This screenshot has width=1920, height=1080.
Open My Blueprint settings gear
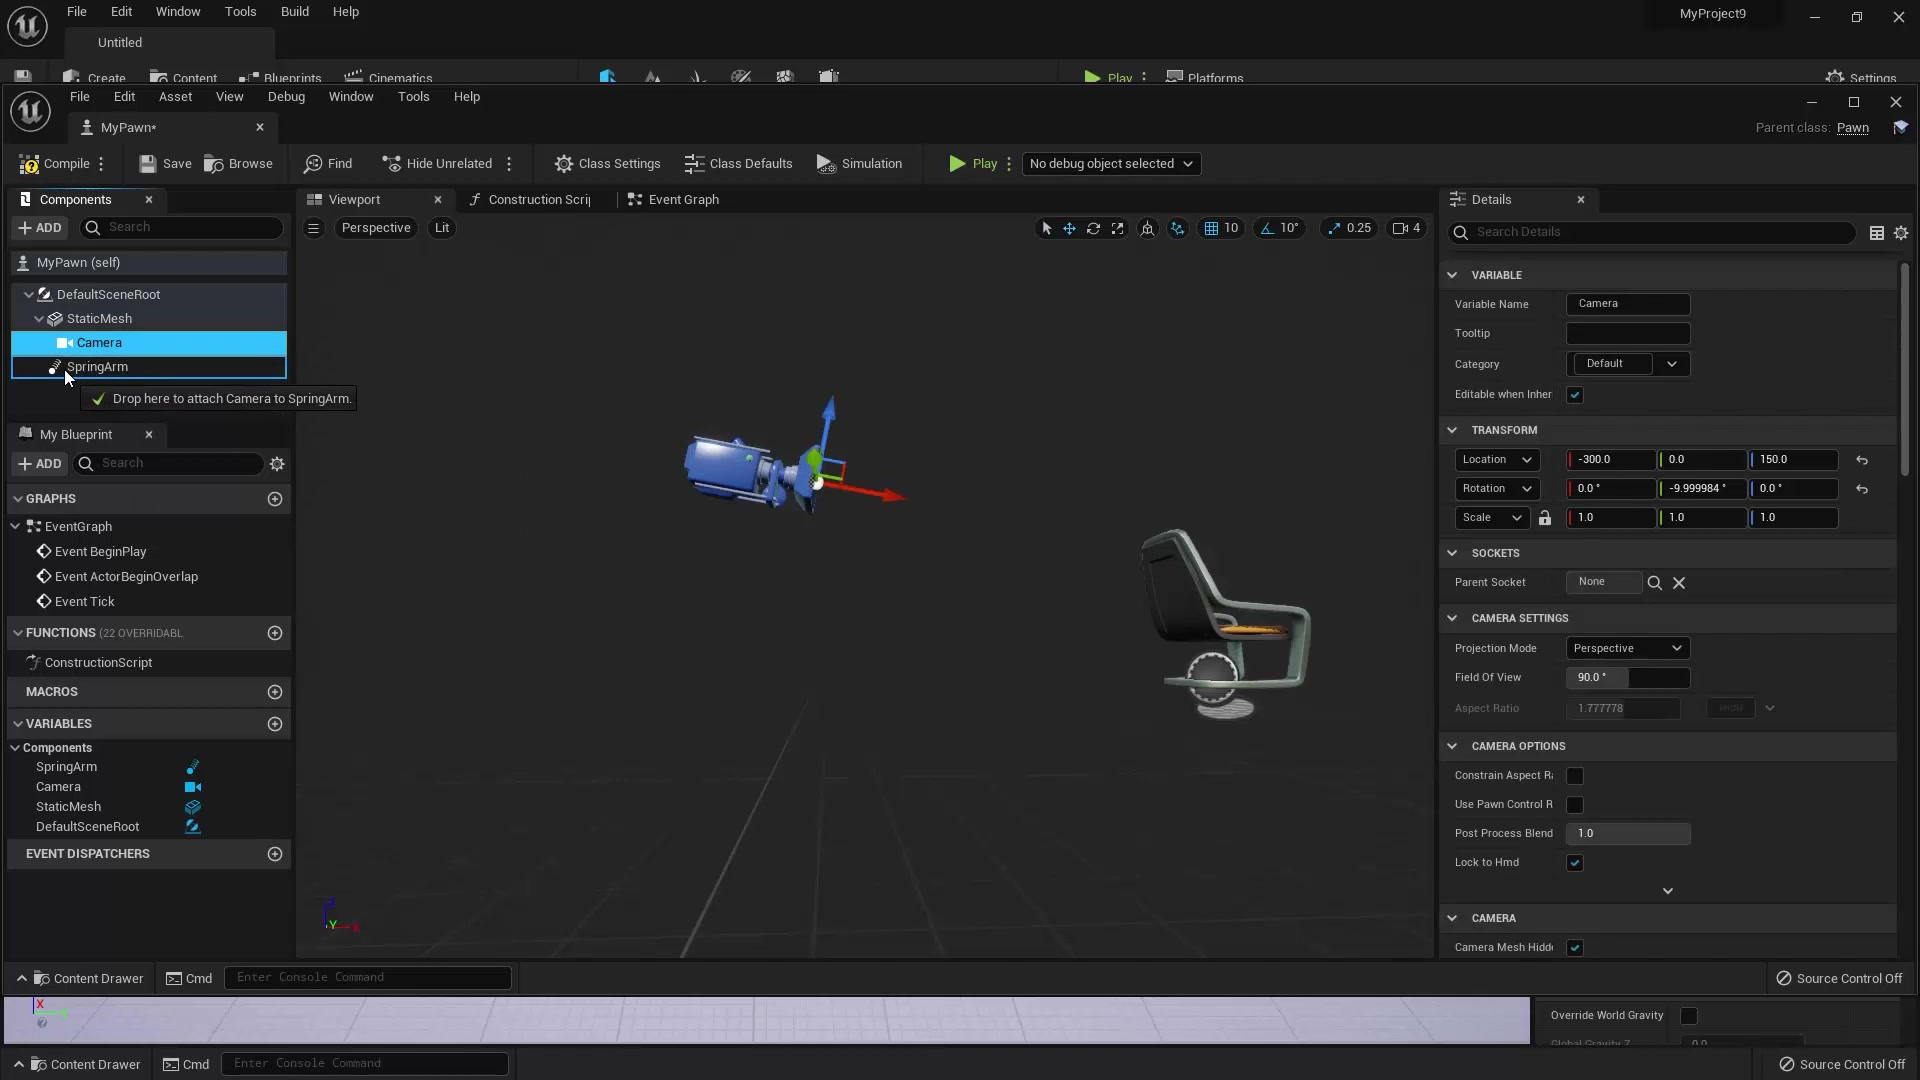click(x=277, y=464)
